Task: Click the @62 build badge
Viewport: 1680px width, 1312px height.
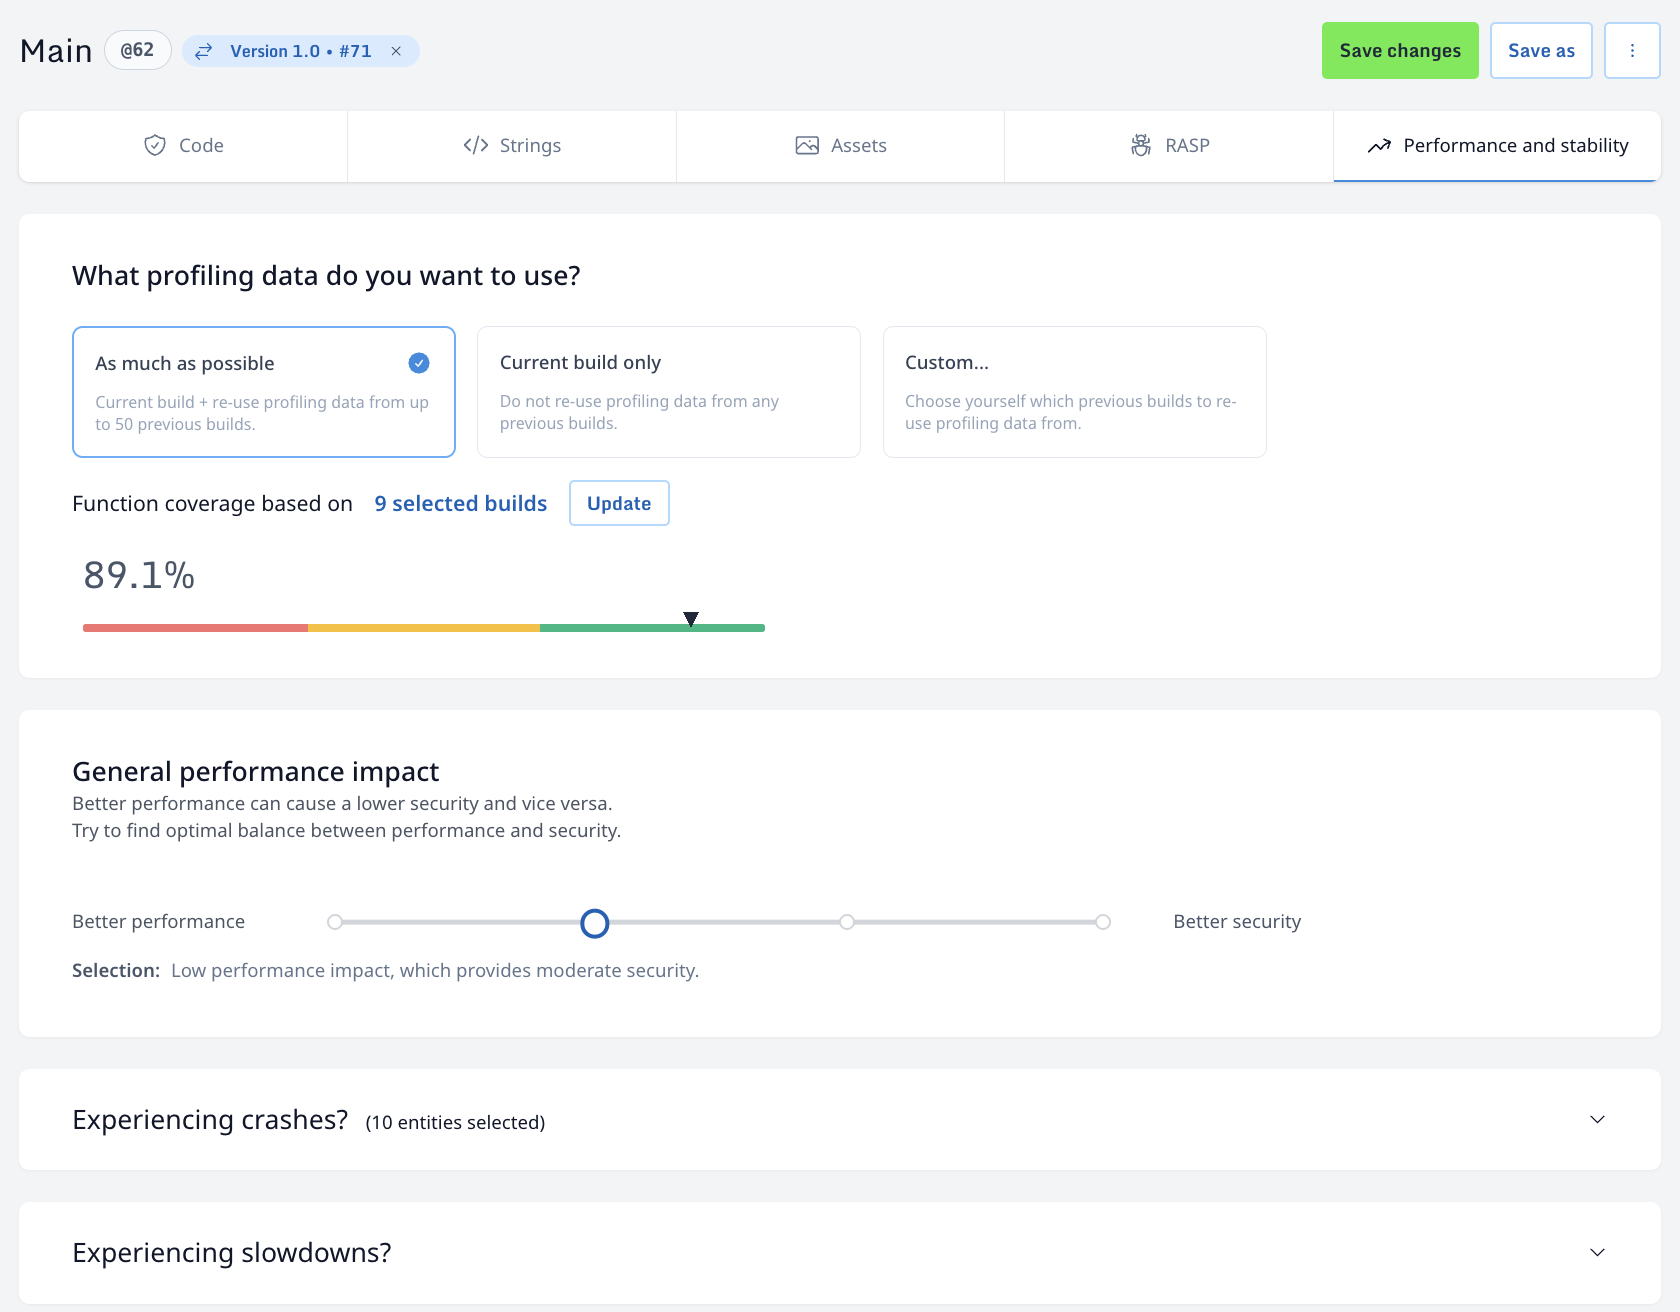Action: (137, 51)
